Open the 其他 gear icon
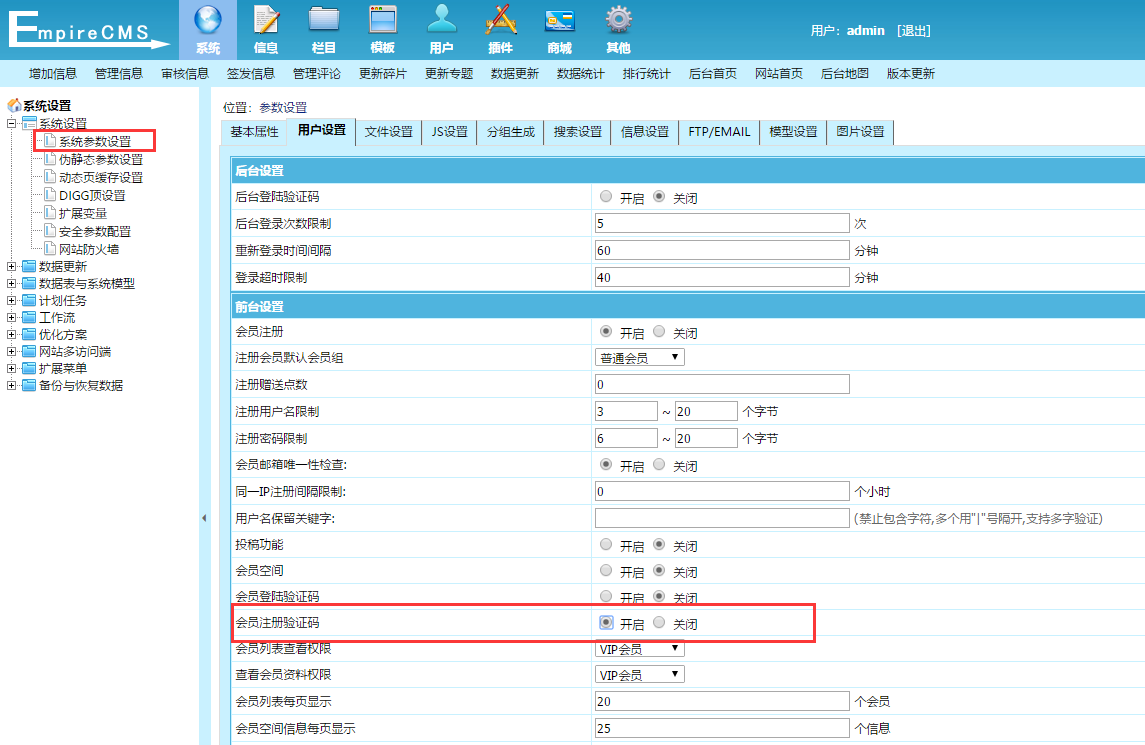1145x745 pixels. click(x=619, y=20)
